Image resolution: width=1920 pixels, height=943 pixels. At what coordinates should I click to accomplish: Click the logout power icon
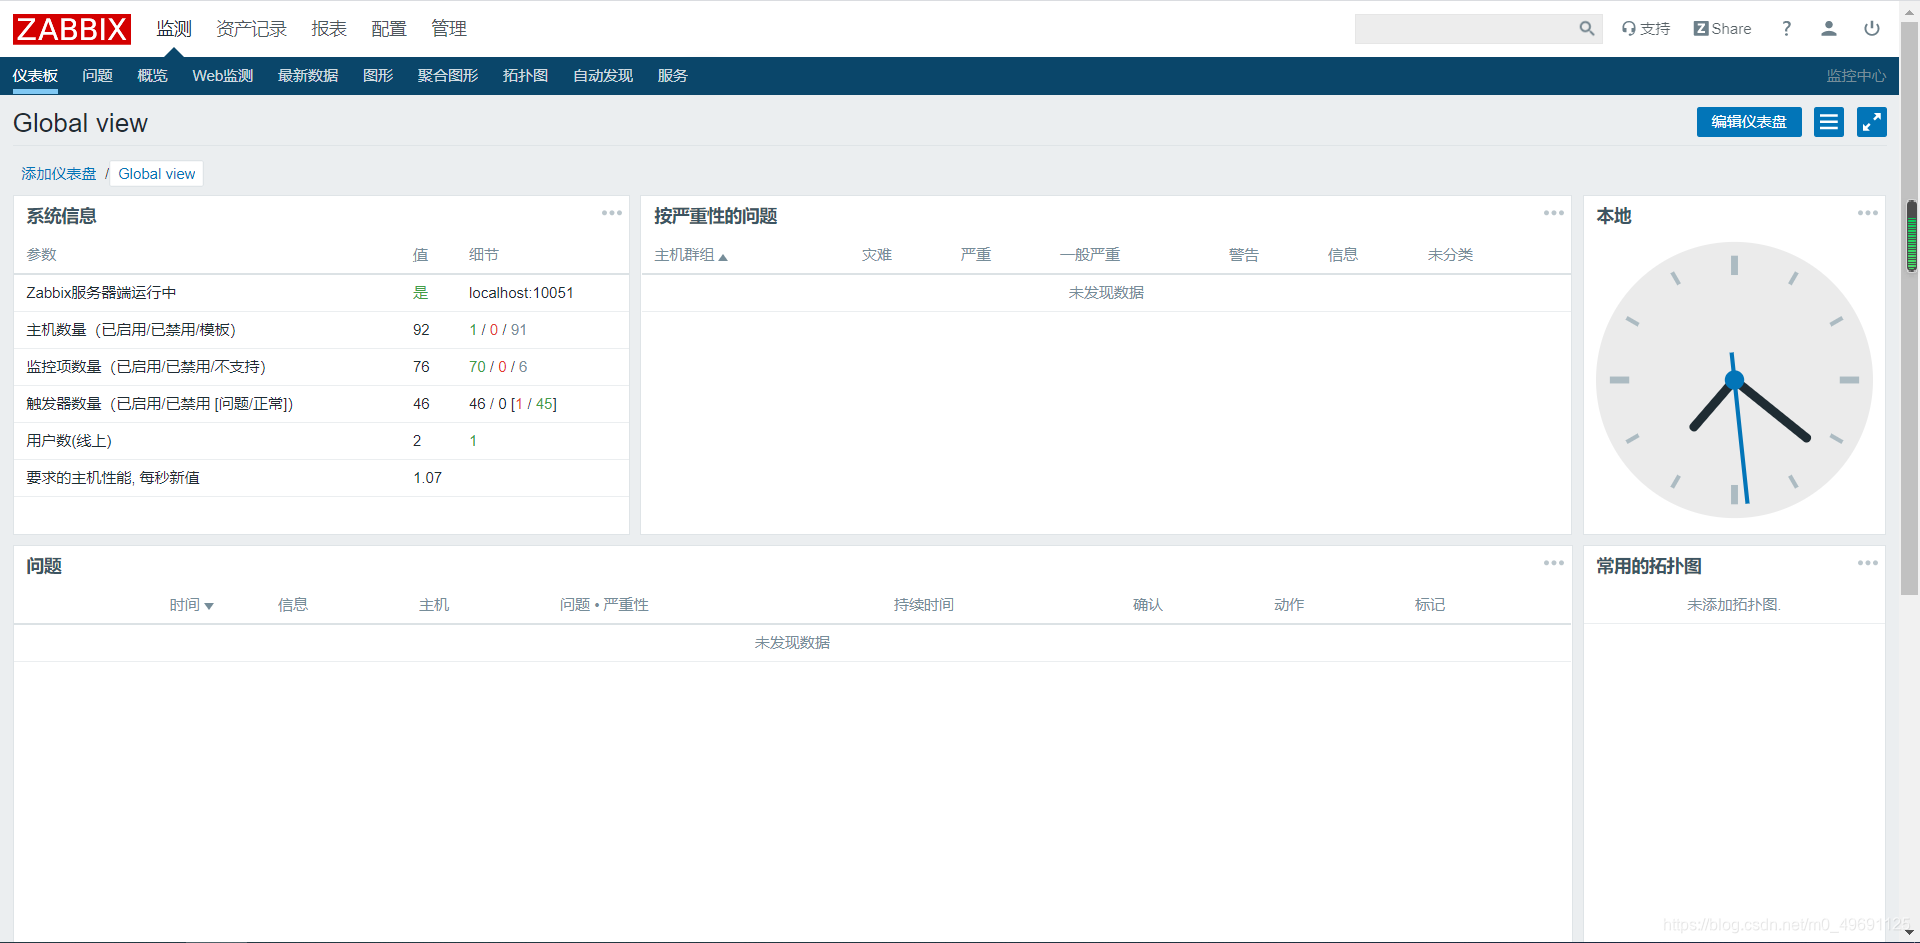pos(1872,29)
